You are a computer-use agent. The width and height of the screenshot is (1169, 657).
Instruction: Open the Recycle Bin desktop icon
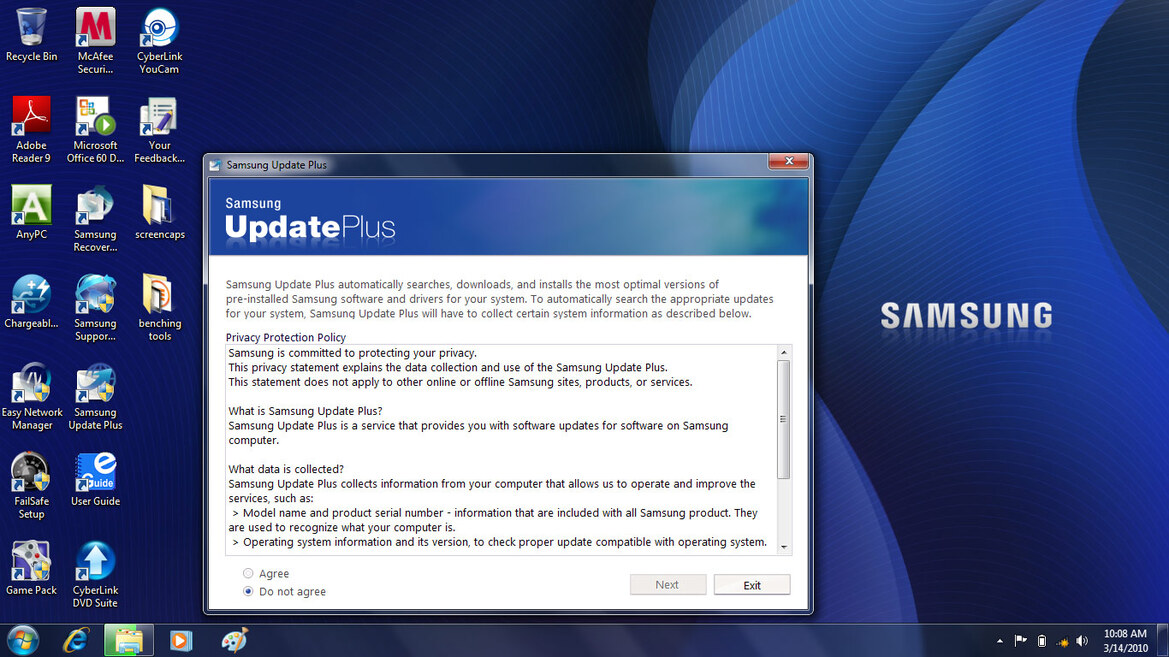tap(31, 36)
